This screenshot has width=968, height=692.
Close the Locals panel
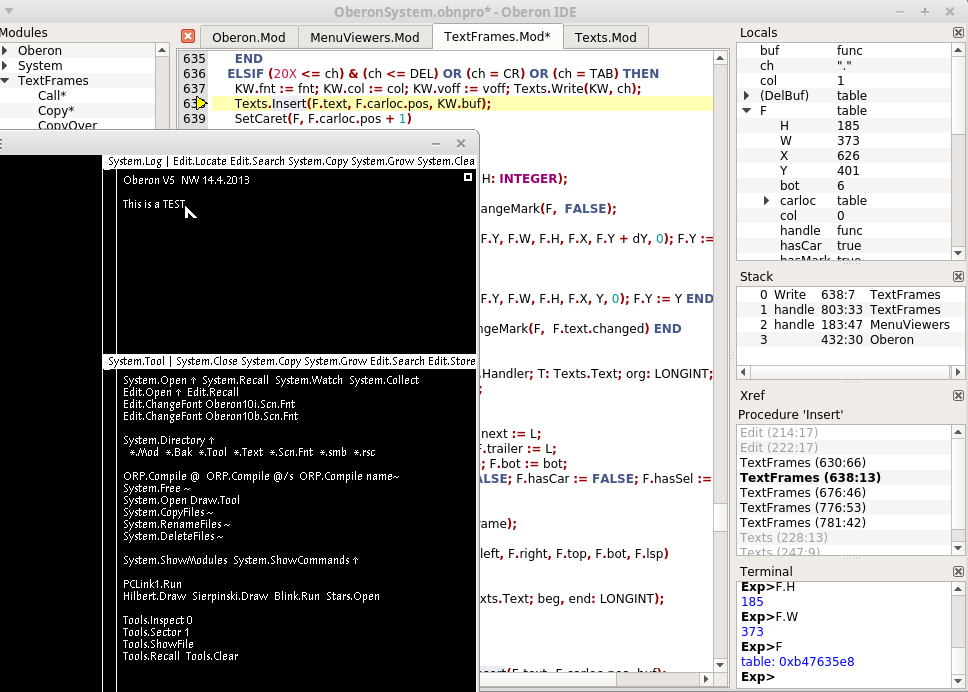click(957, 33)
